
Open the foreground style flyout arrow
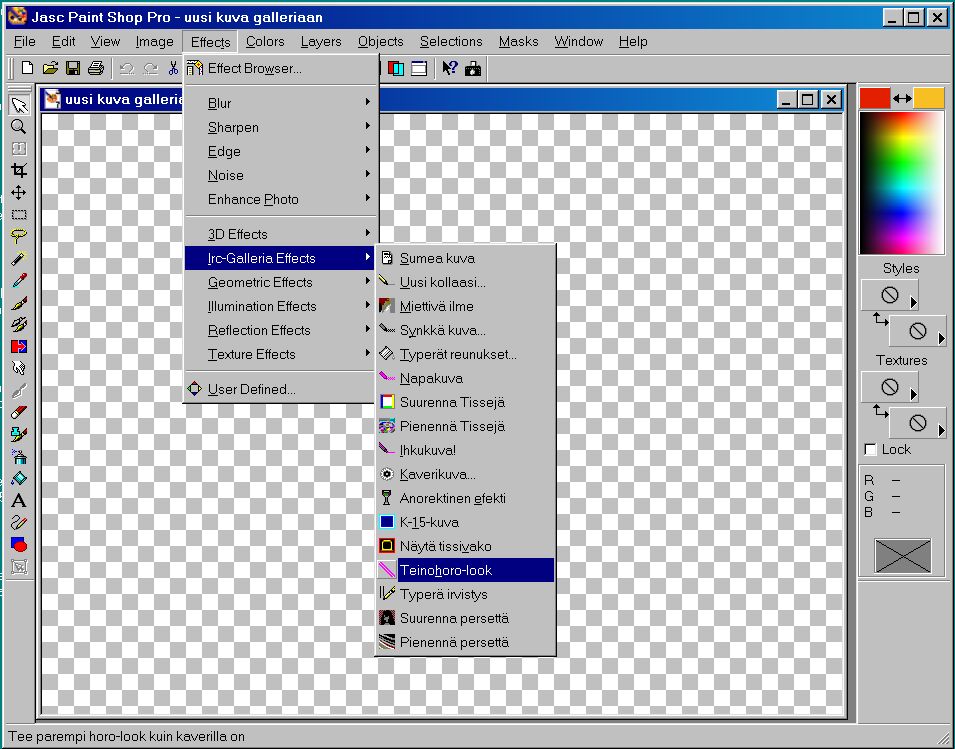tap(913, 302)
